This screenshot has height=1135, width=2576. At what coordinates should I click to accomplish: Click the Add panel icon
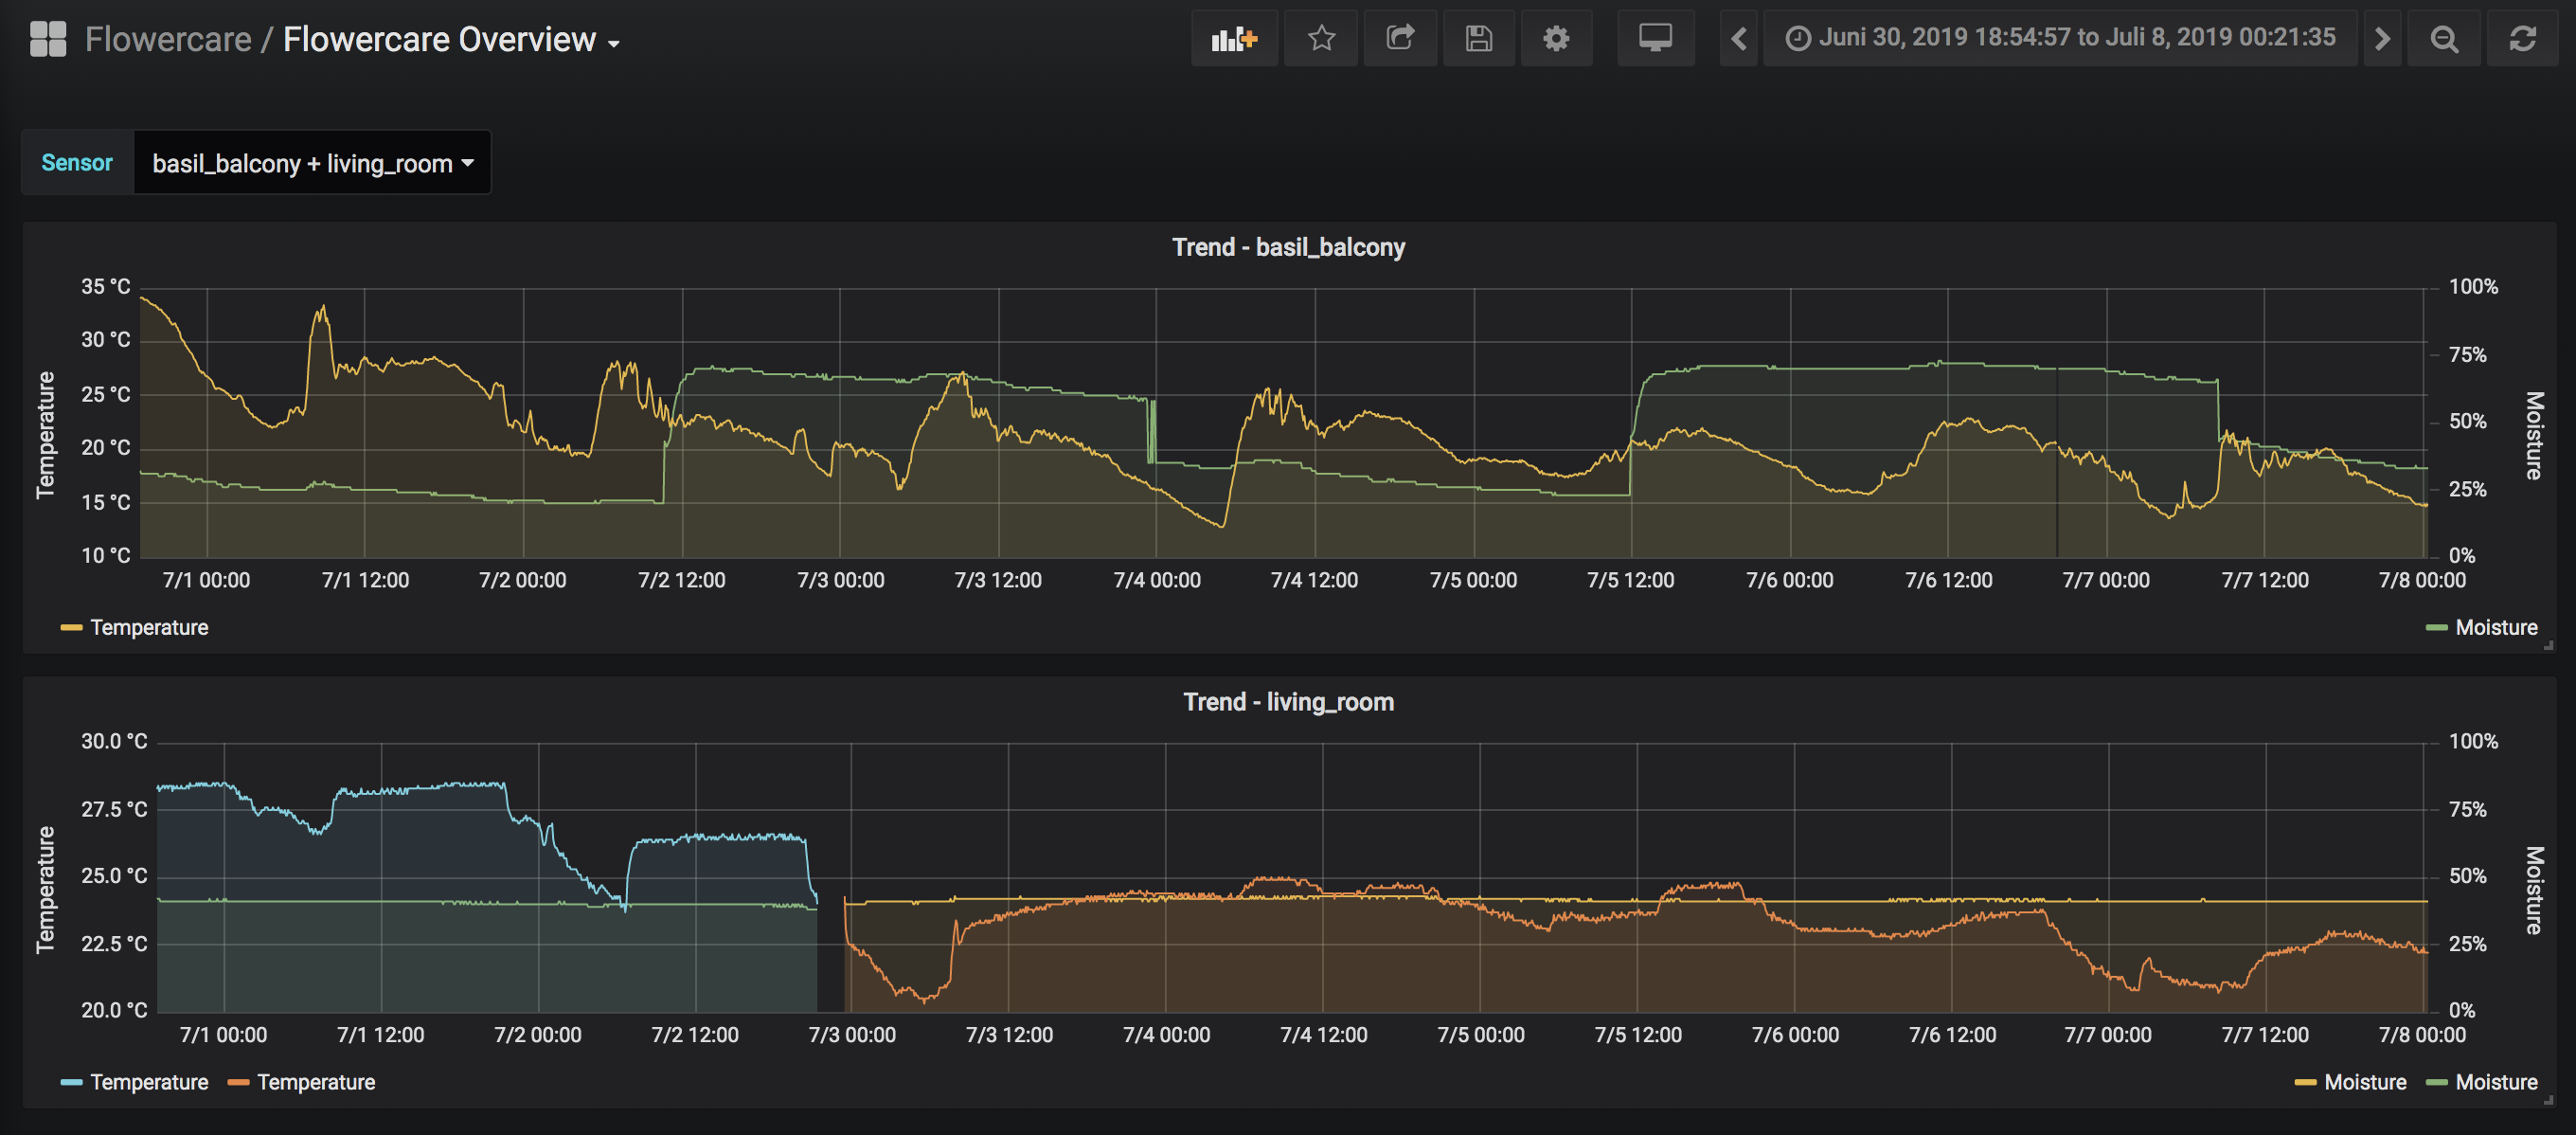click(1233, 39)
